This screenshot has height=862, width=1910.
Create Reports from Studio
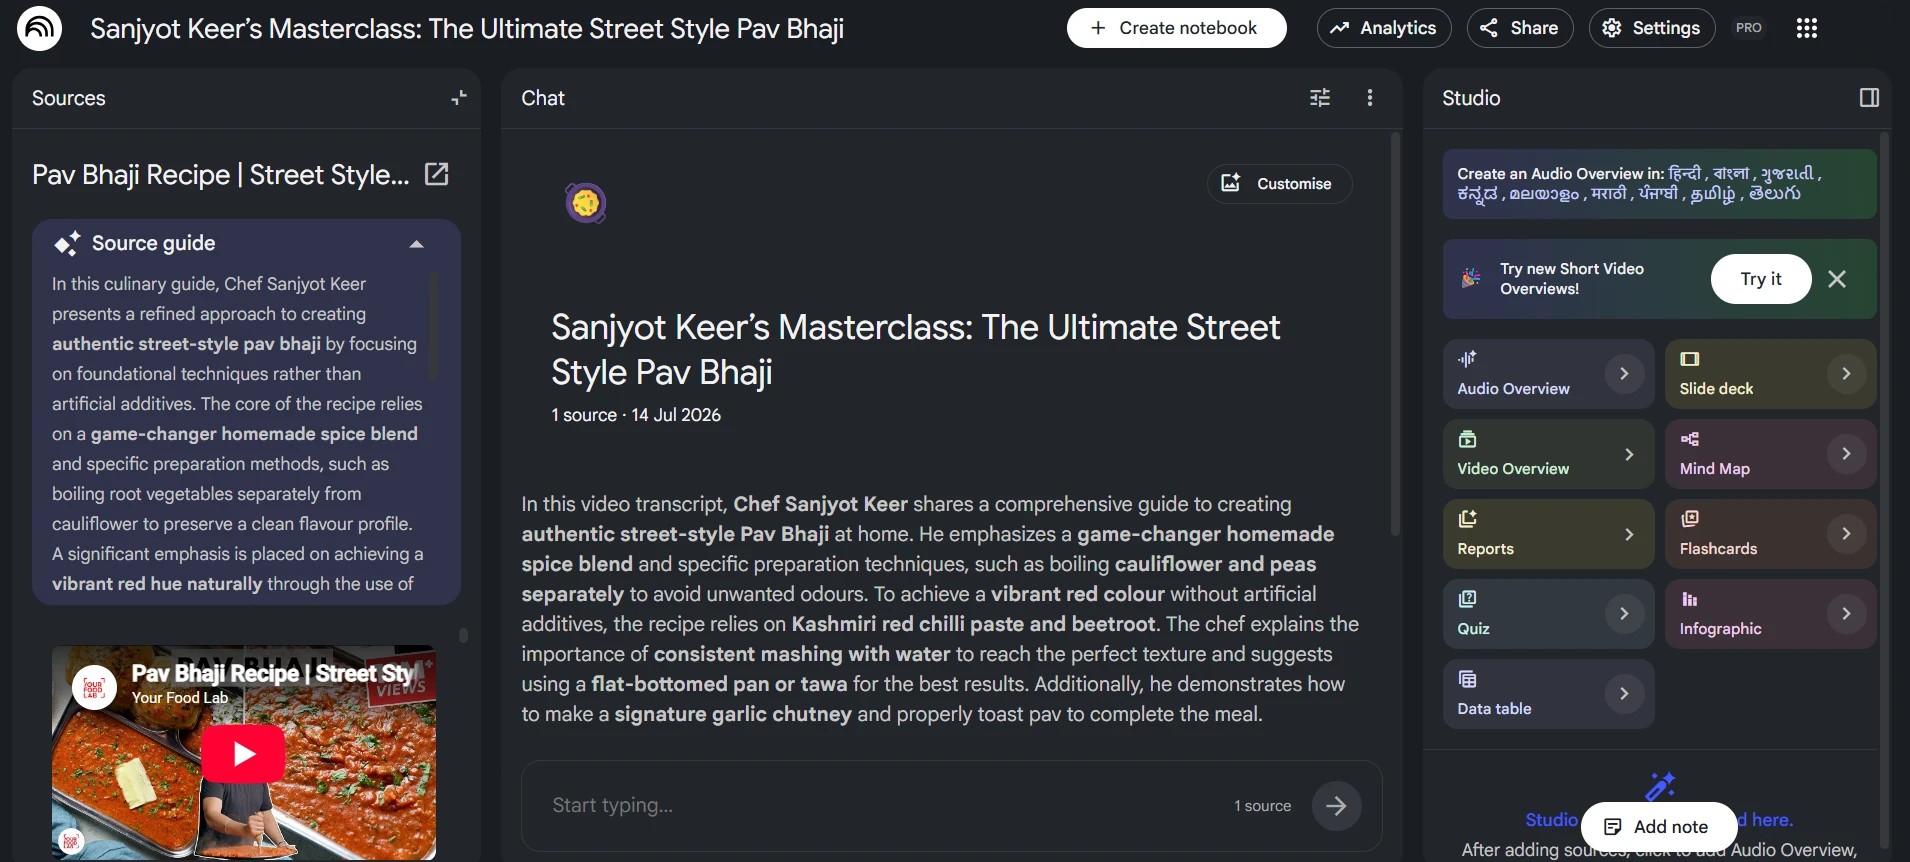click(x=1548, y=534)
